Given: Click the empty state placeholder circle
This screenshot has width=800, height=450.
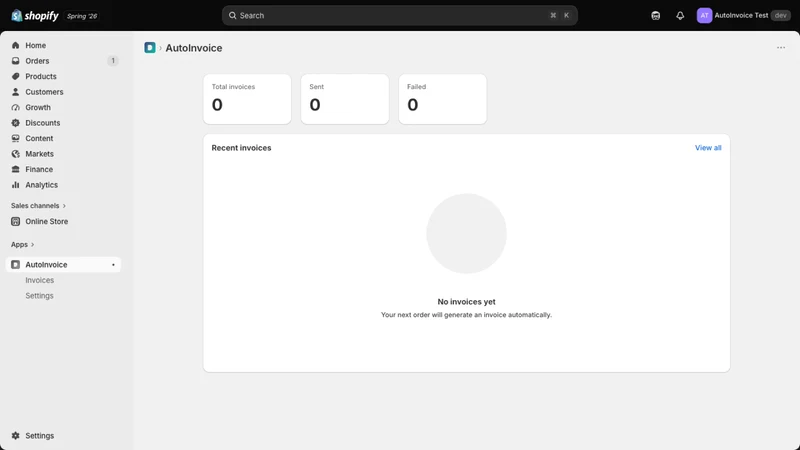Looking at the screenshot, I should click(466, 234).
